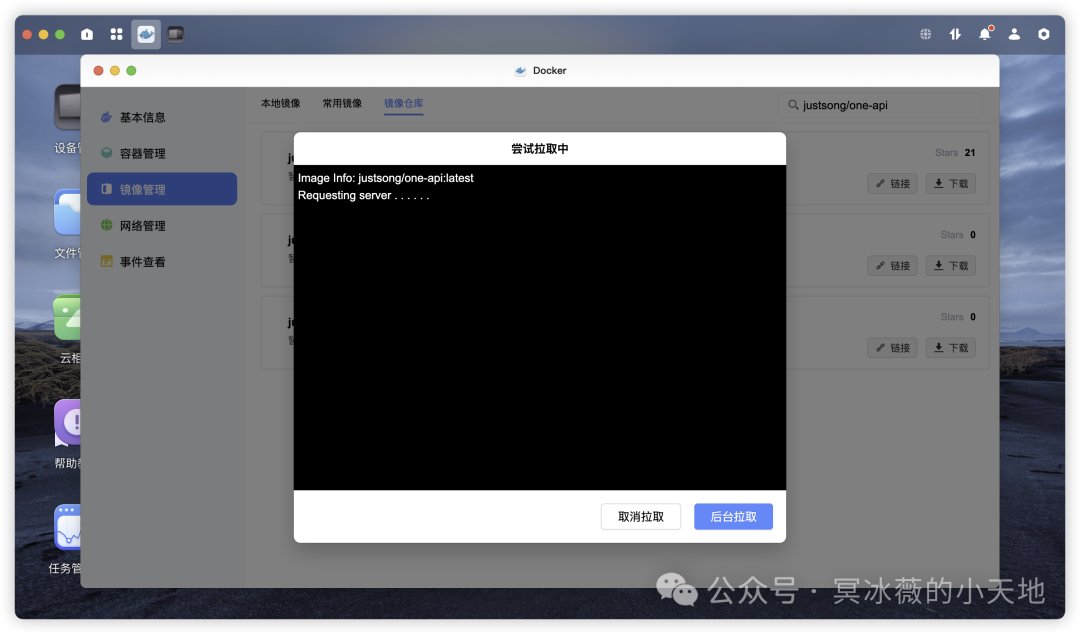This screenshot has width=1080, height=634.
Task: Click 下载 in the second result row
Action: point(951,265)
